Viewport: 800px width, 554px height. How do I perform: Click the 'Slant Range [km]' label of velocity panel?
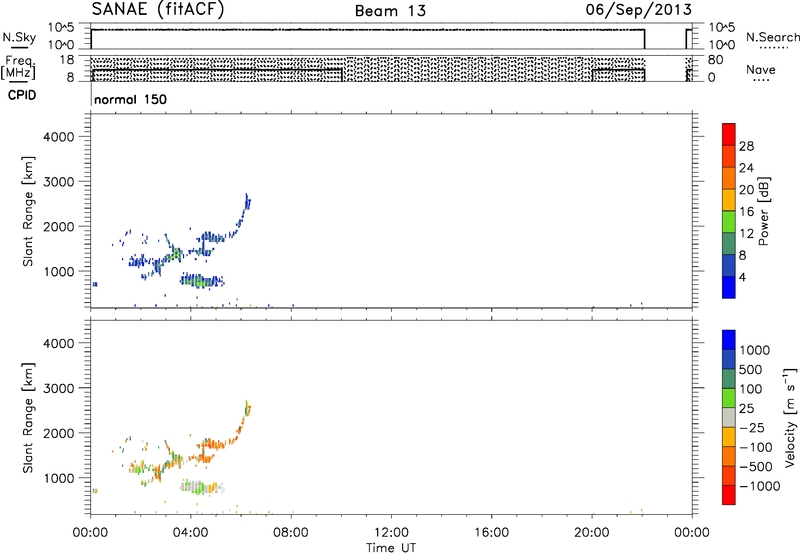[28, 418]
